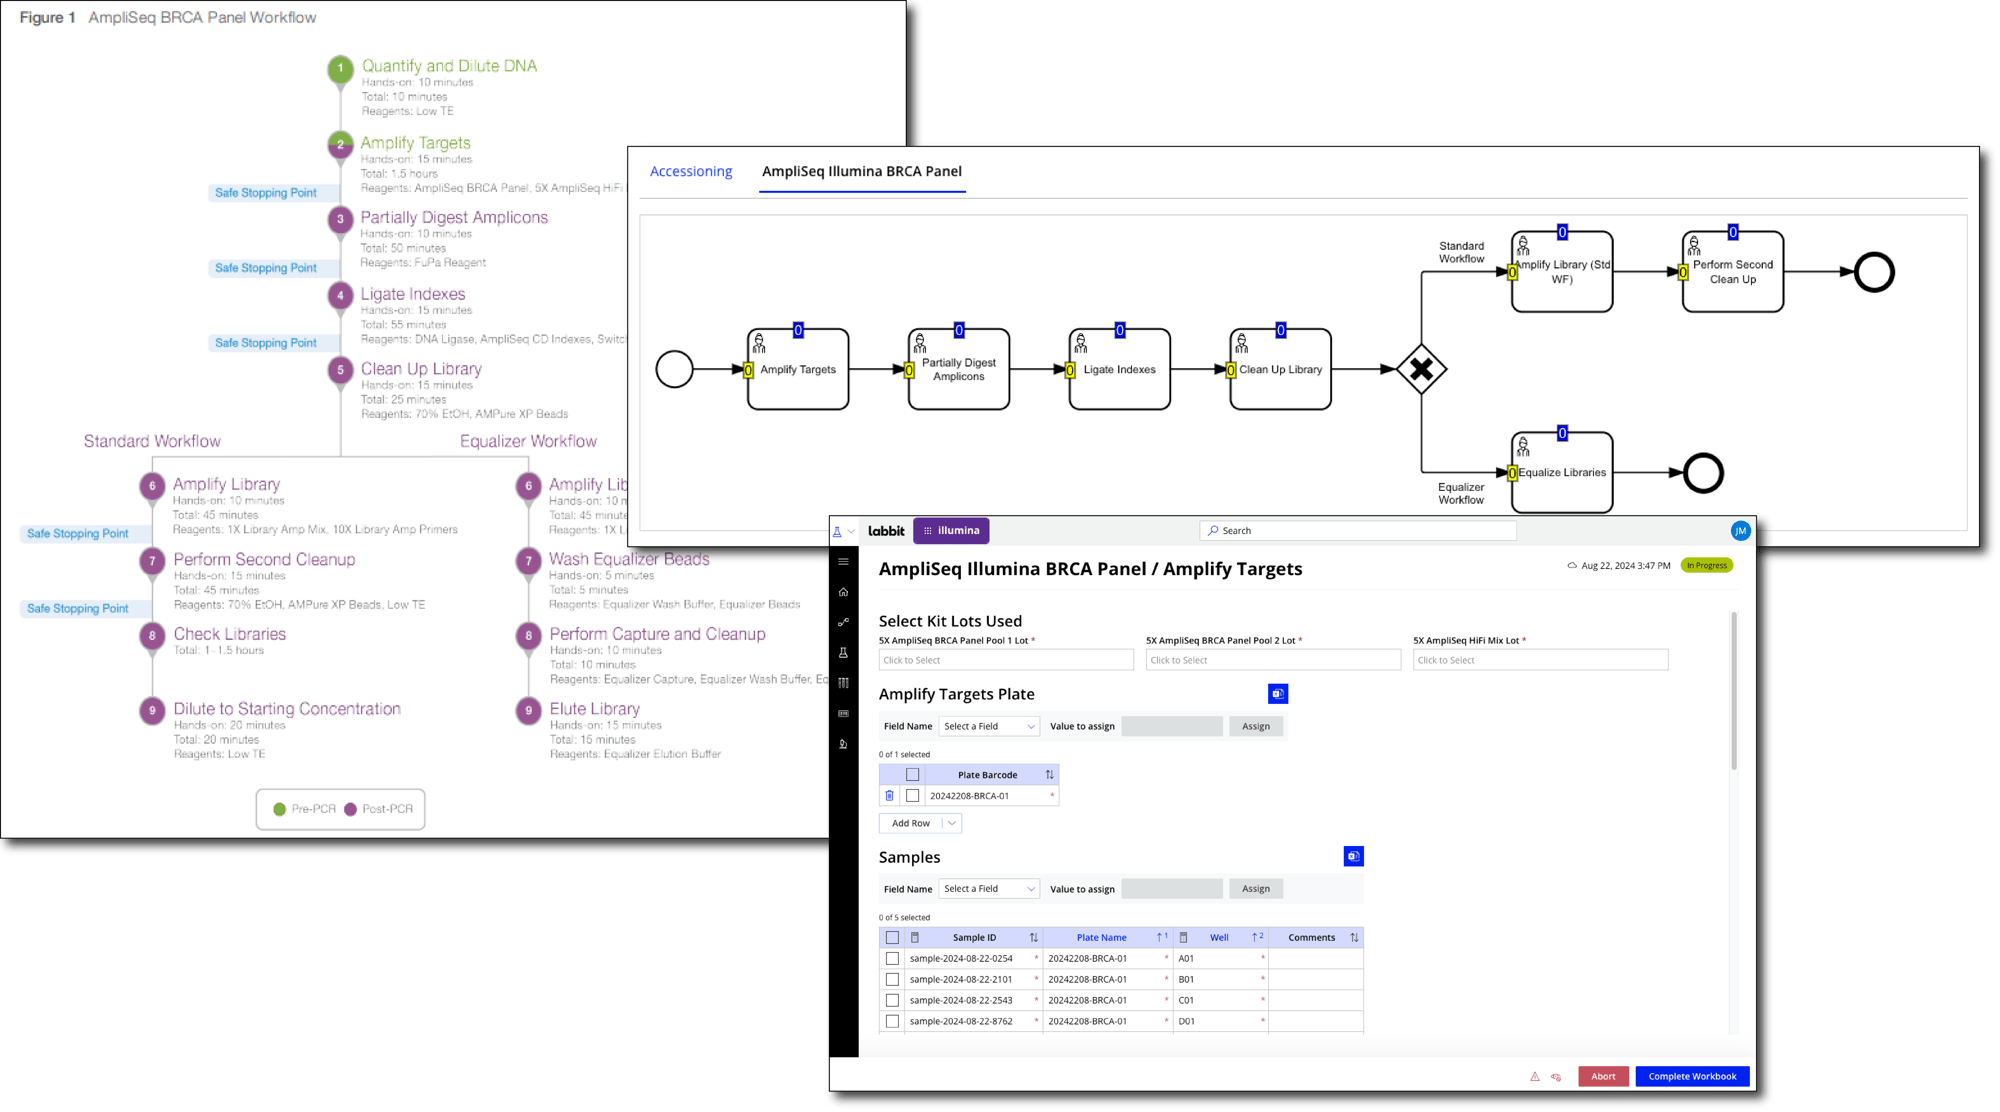Open the 5X AmpliSeq BRCA Panel Pool 2 Lot selector
This screenshot has height=1112, width=2000.
pyautogui.click(x=1273, y=660)
